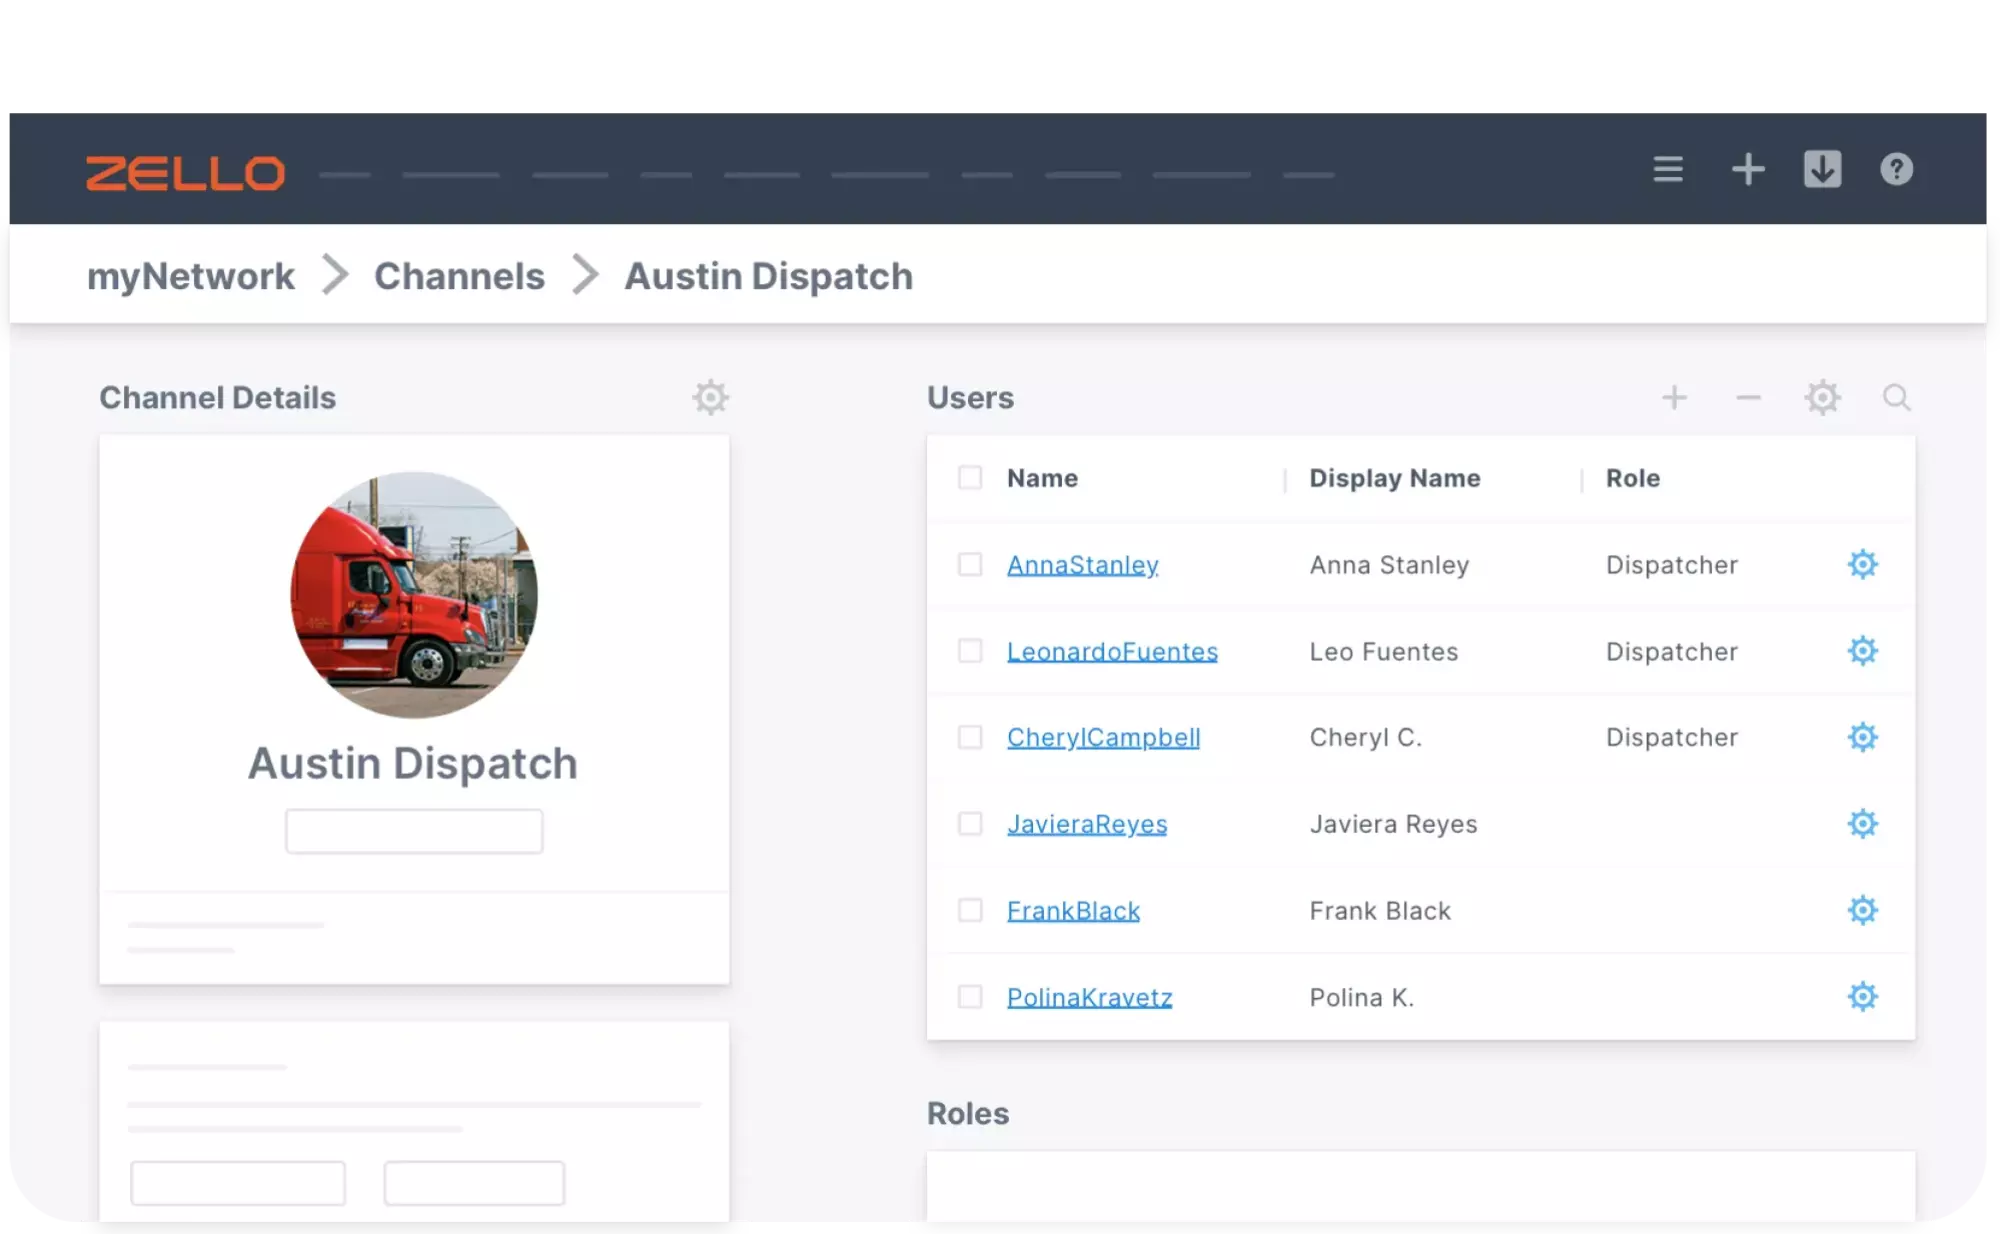The height and width of the screenshot is (1234, 2000).
Task: Click the help question mark icon
Action: tap(1897, 170)
